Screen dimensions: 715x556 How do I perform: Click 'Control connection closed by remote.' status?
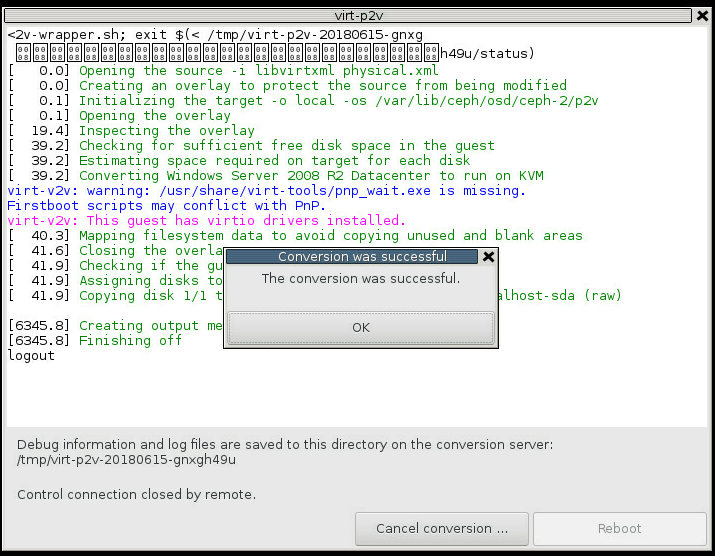click(x=137, y=495)
